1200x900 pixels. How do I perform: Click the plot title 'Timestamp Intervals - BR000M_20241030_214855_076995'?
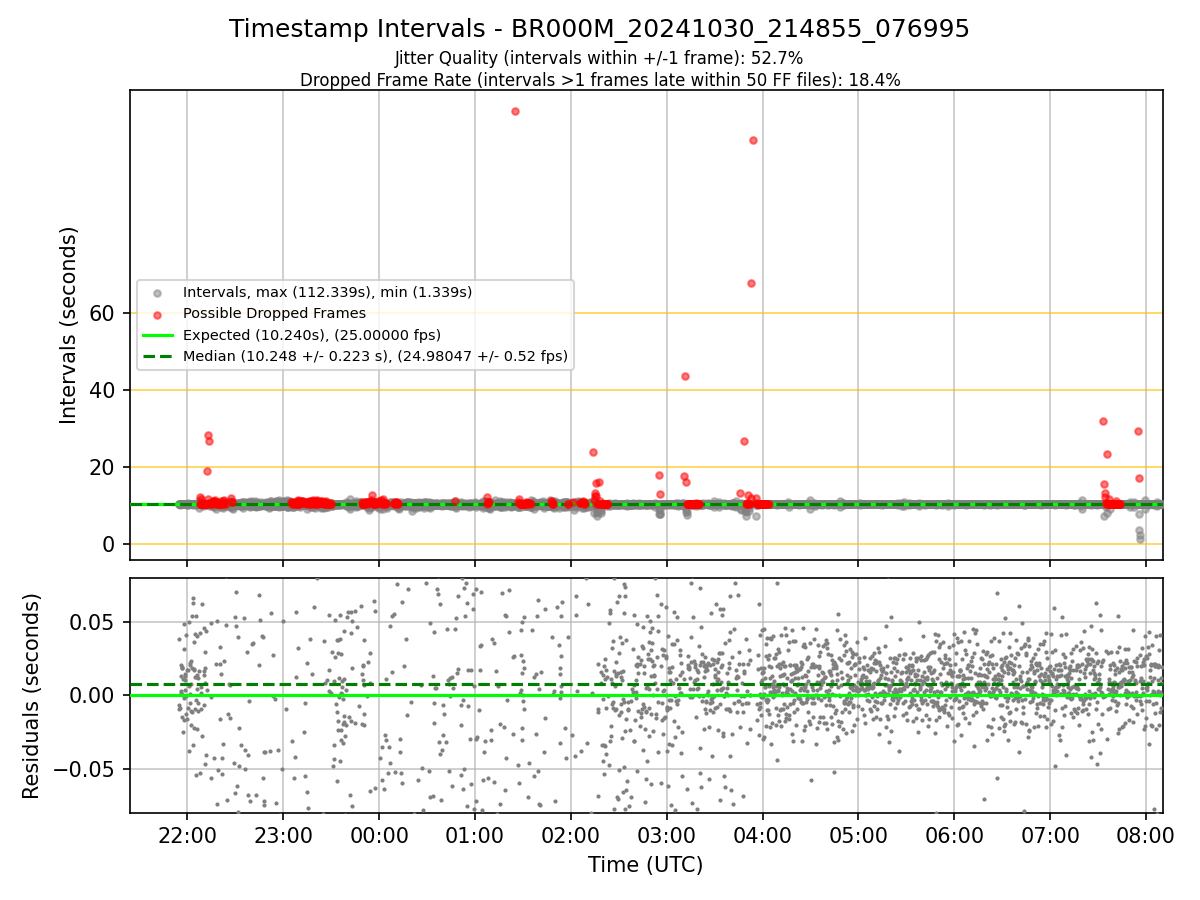(x=599, y=29)
